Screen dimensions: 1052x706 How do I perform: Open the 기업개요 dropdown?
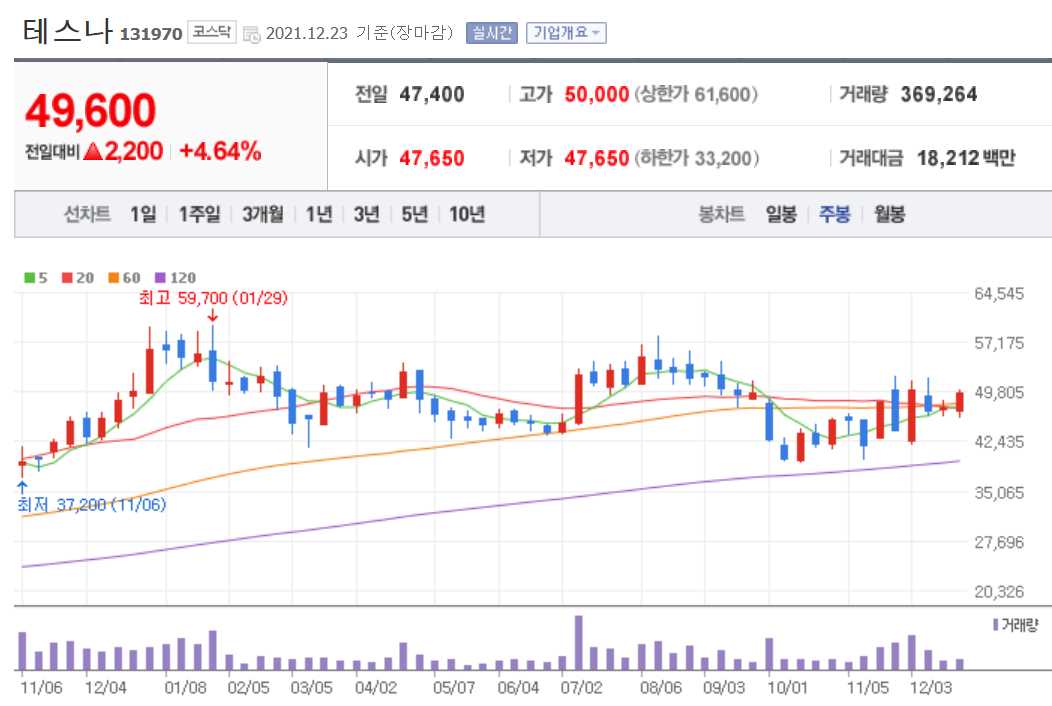pos(566,32)
